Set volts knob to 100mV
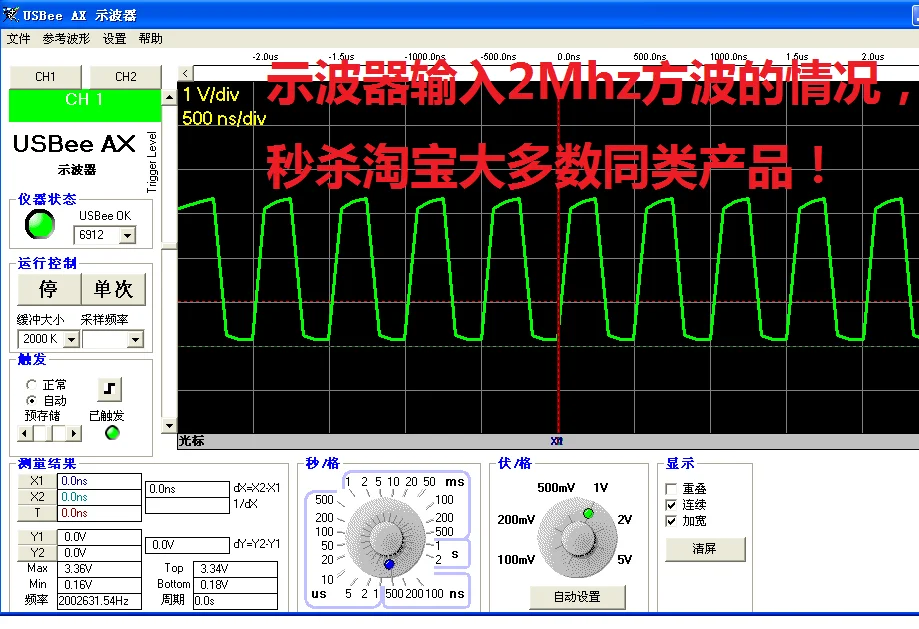This screenshot has height=629, width=919. pos(516,559)
